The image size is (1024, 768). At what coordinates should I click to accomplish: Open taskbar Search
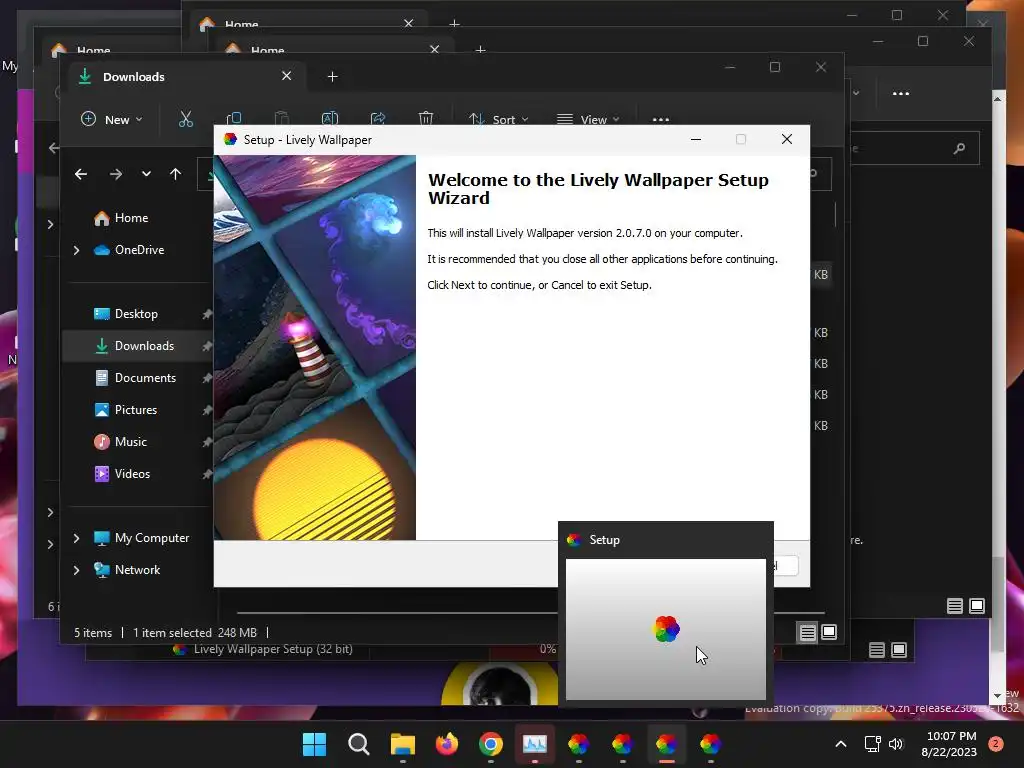pos(359,744)
